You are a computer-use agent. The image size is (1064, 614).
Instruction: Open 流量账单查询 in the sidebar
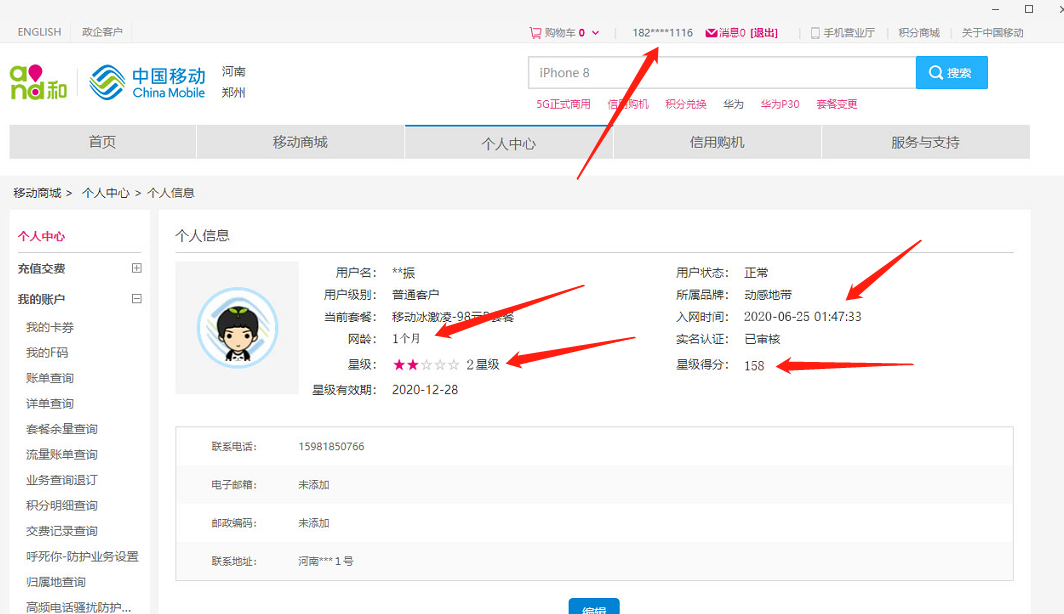pyautogui.click(x=62, y=455)
